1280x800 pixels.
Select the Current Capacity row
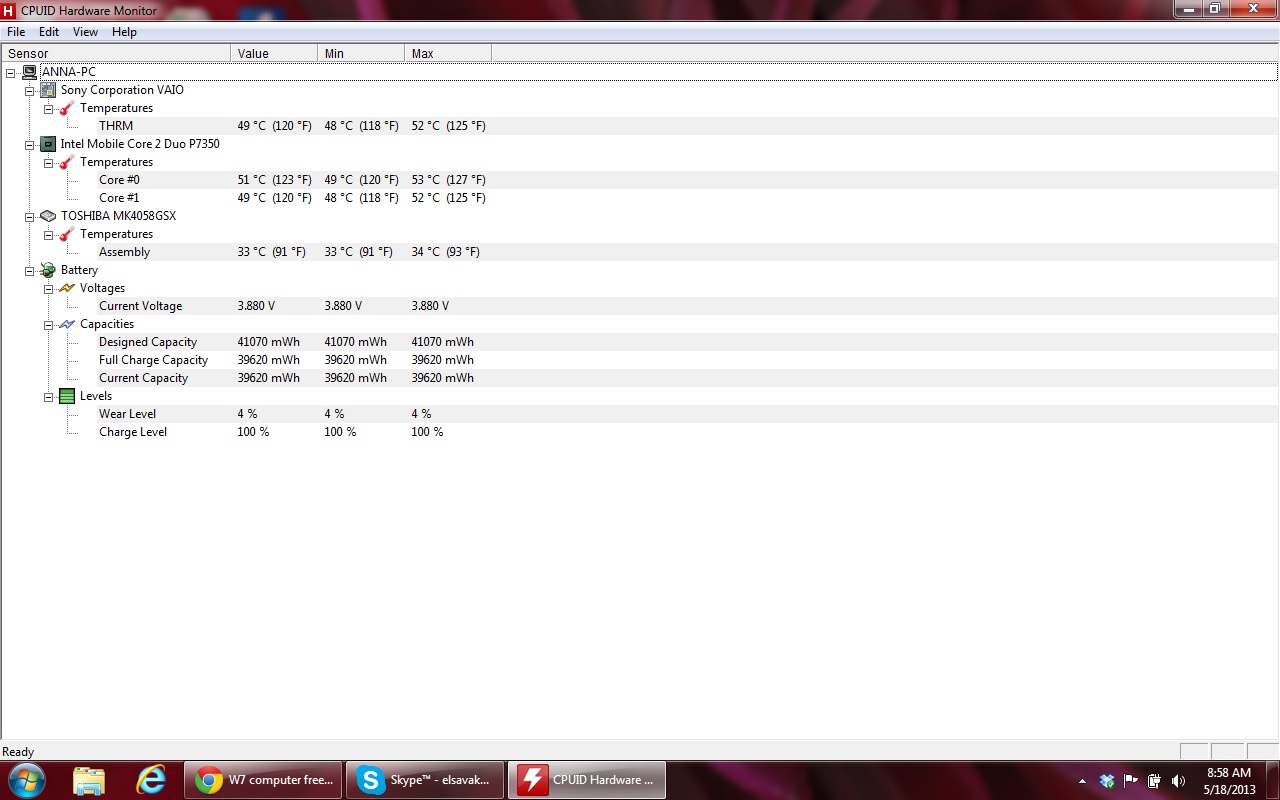tap(640, 378)
